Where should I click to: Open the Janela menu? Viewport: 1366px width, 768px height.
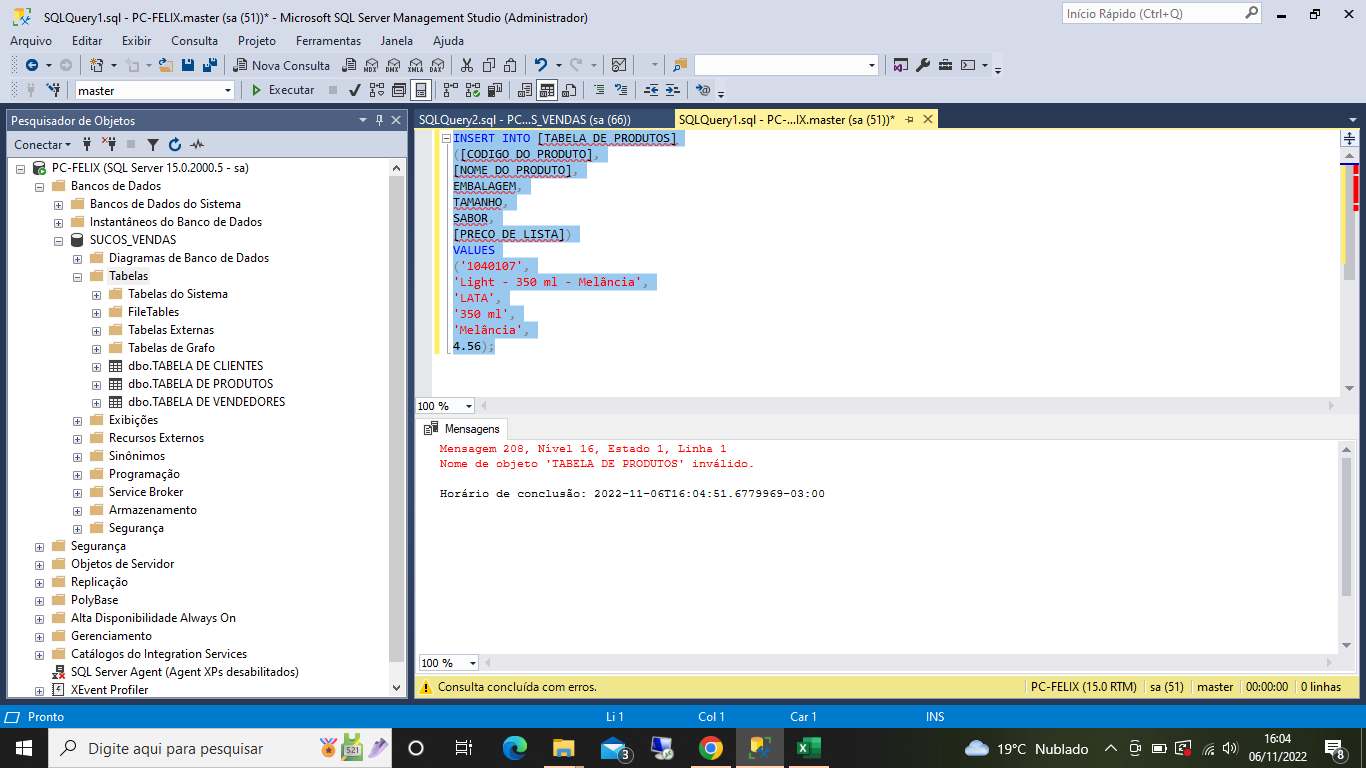point(396,41)
